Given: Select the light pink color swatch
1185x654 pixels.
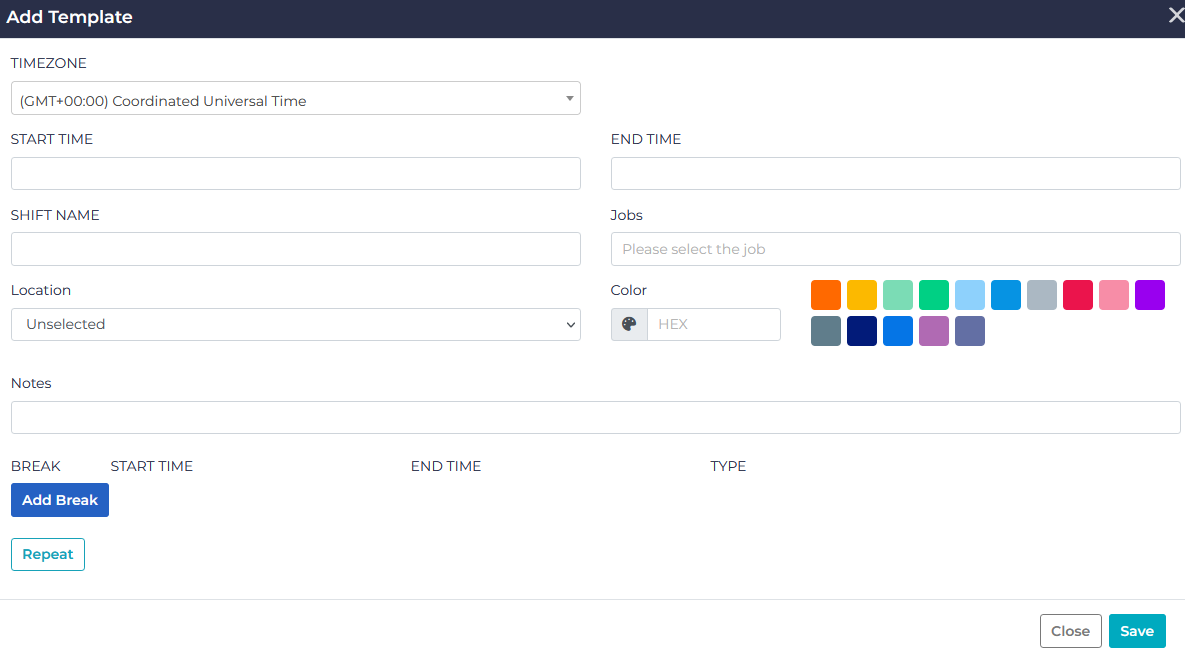Looking at the screenshot, I should pos(1114,294).
